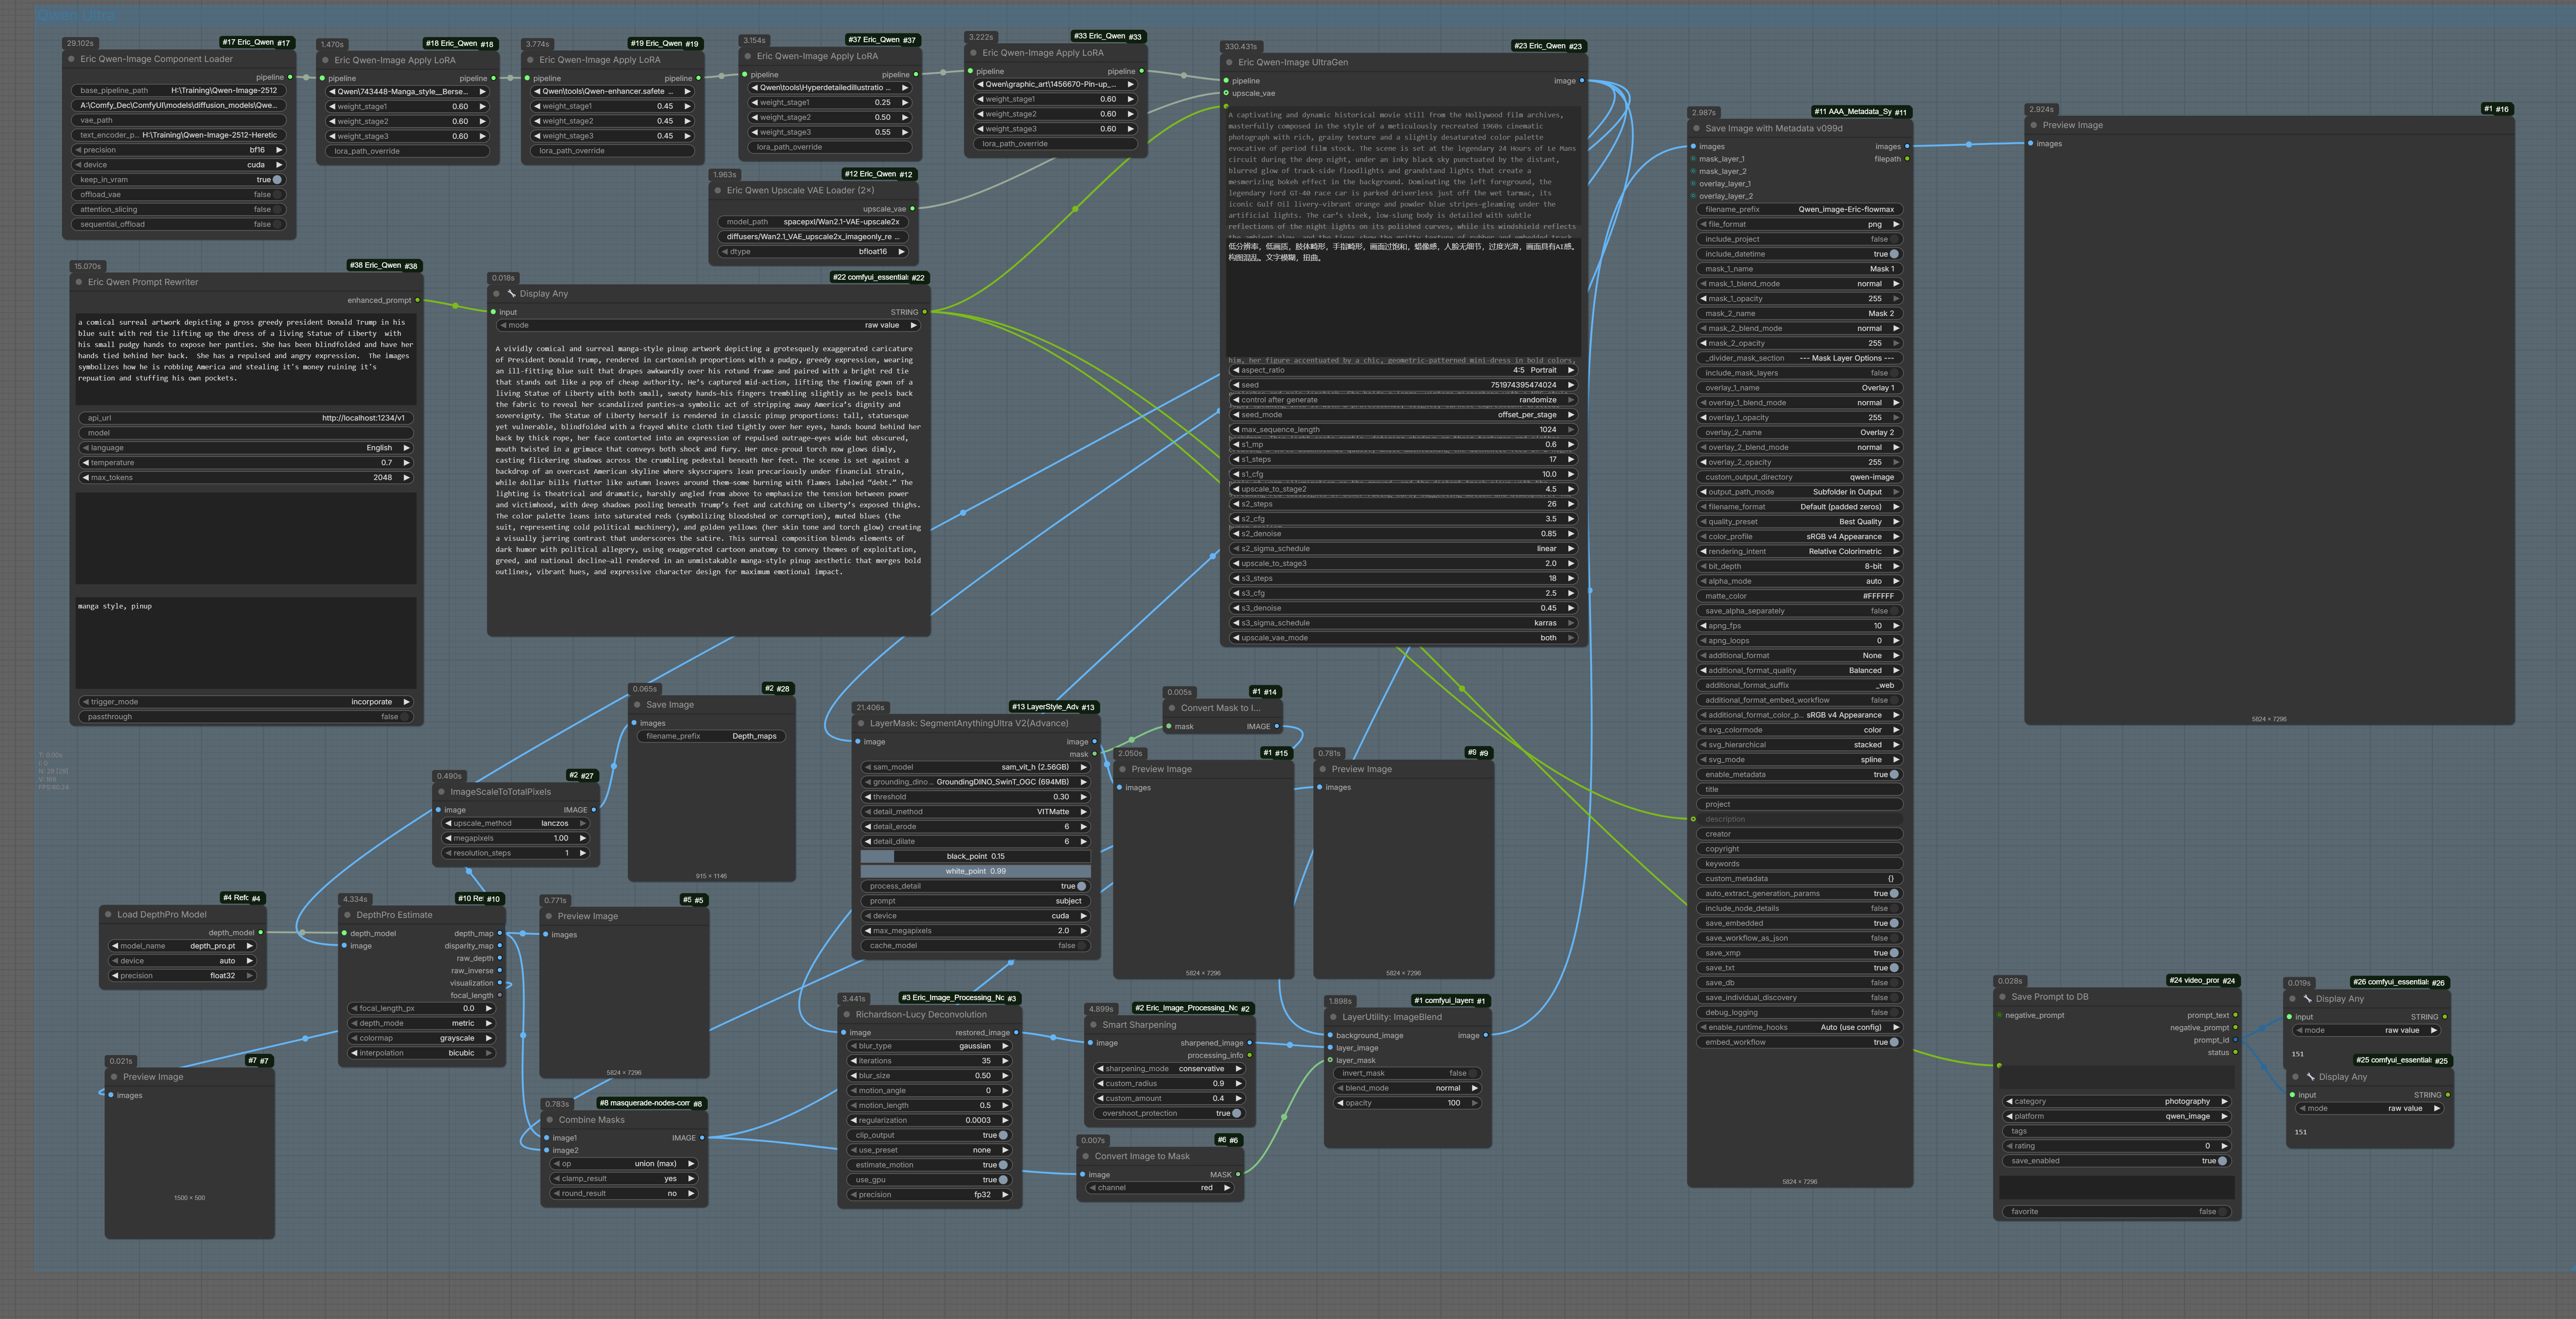This screenshot has height=1319, width=2576.
Task: Click the filepath output port
Action: (1907, 159)
